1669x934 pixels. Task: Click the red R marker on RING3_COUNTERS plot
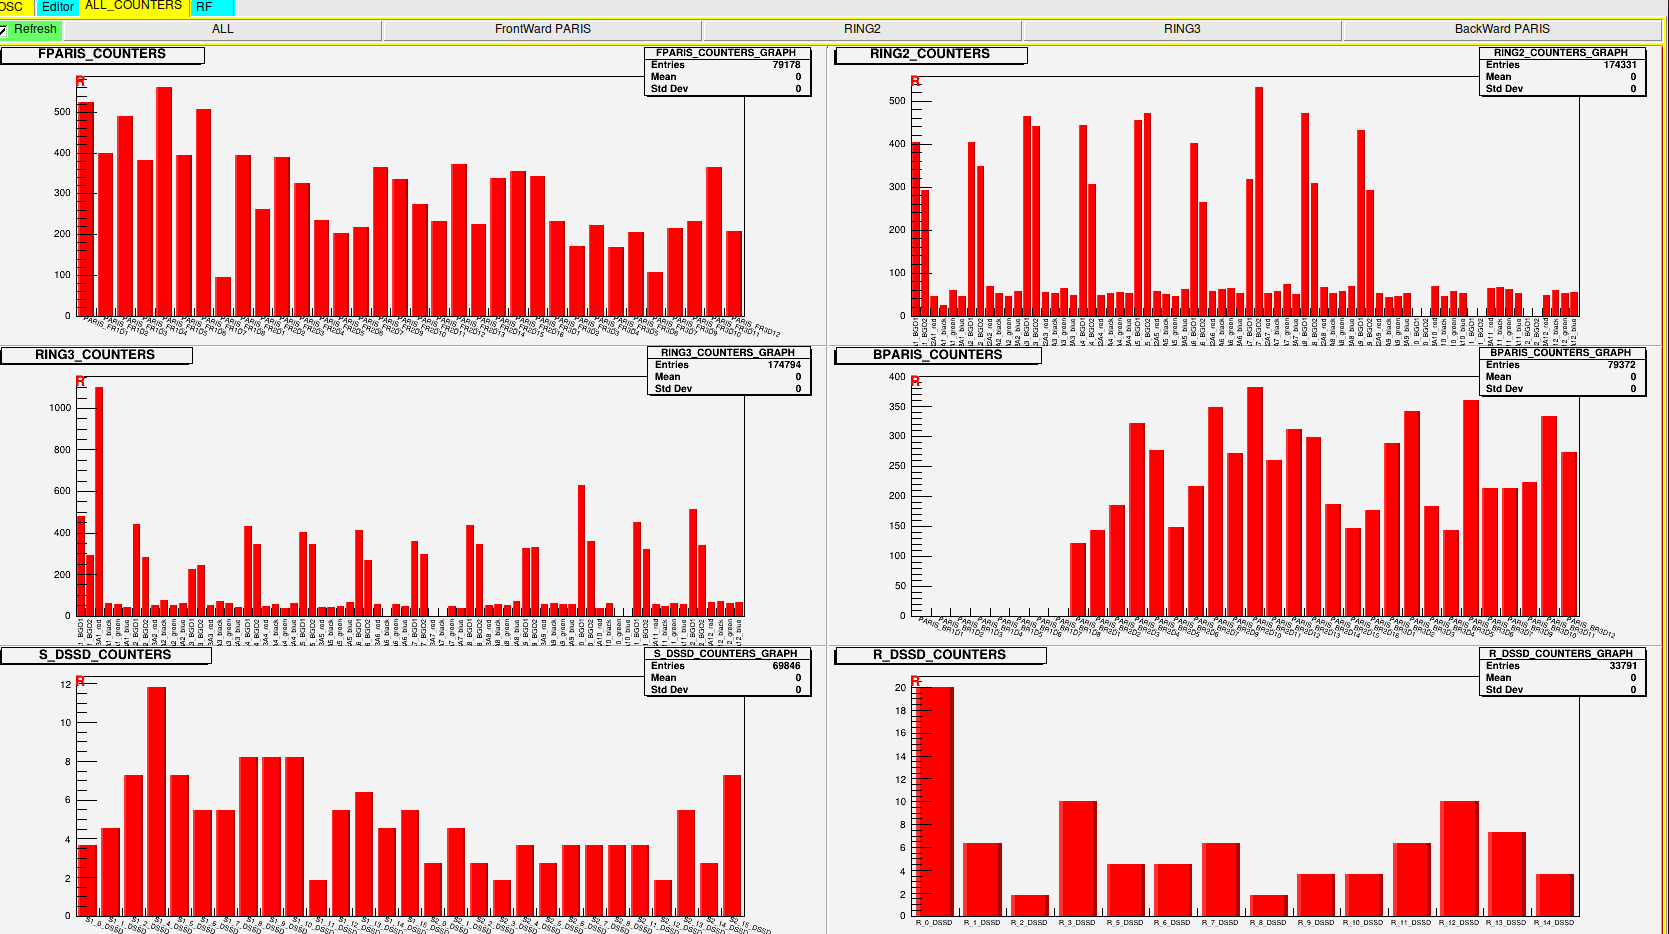(80, 382)
